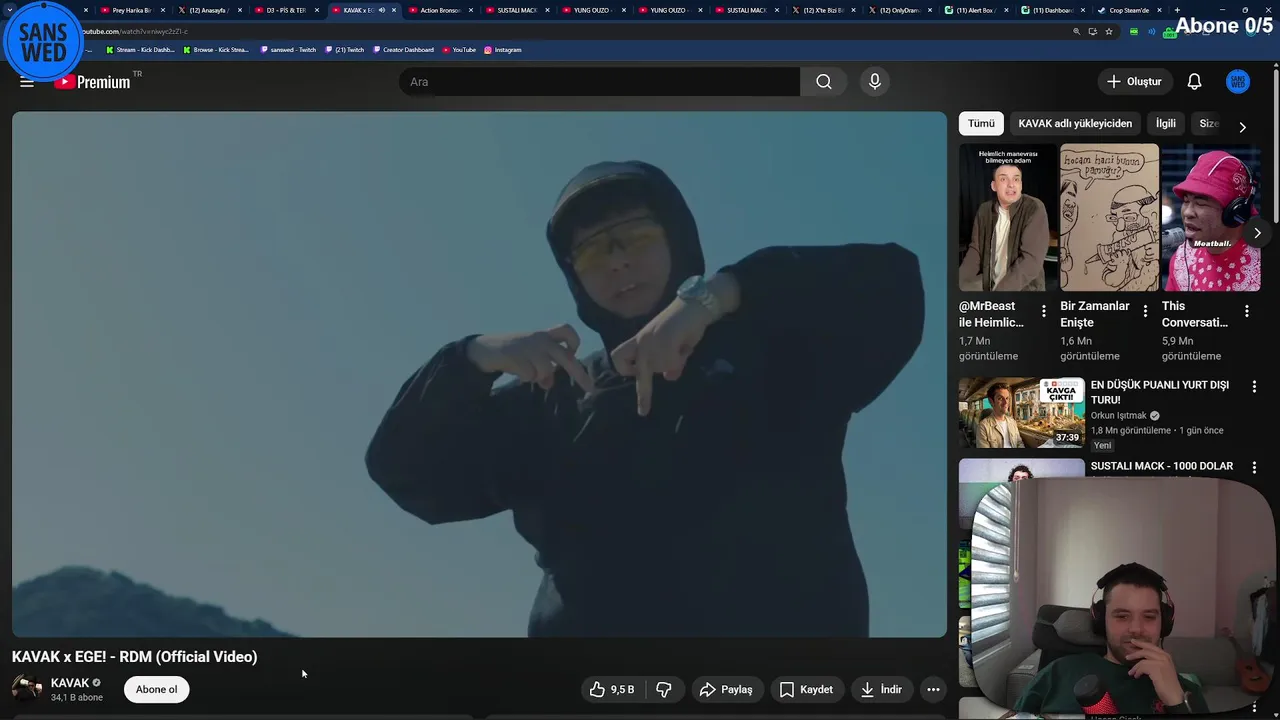Image resolution: width=1280 pixels, height=720 pixels.
Task: Open MrBeast Heimlich short thumbnail
Action: [x=1008, y=217]
